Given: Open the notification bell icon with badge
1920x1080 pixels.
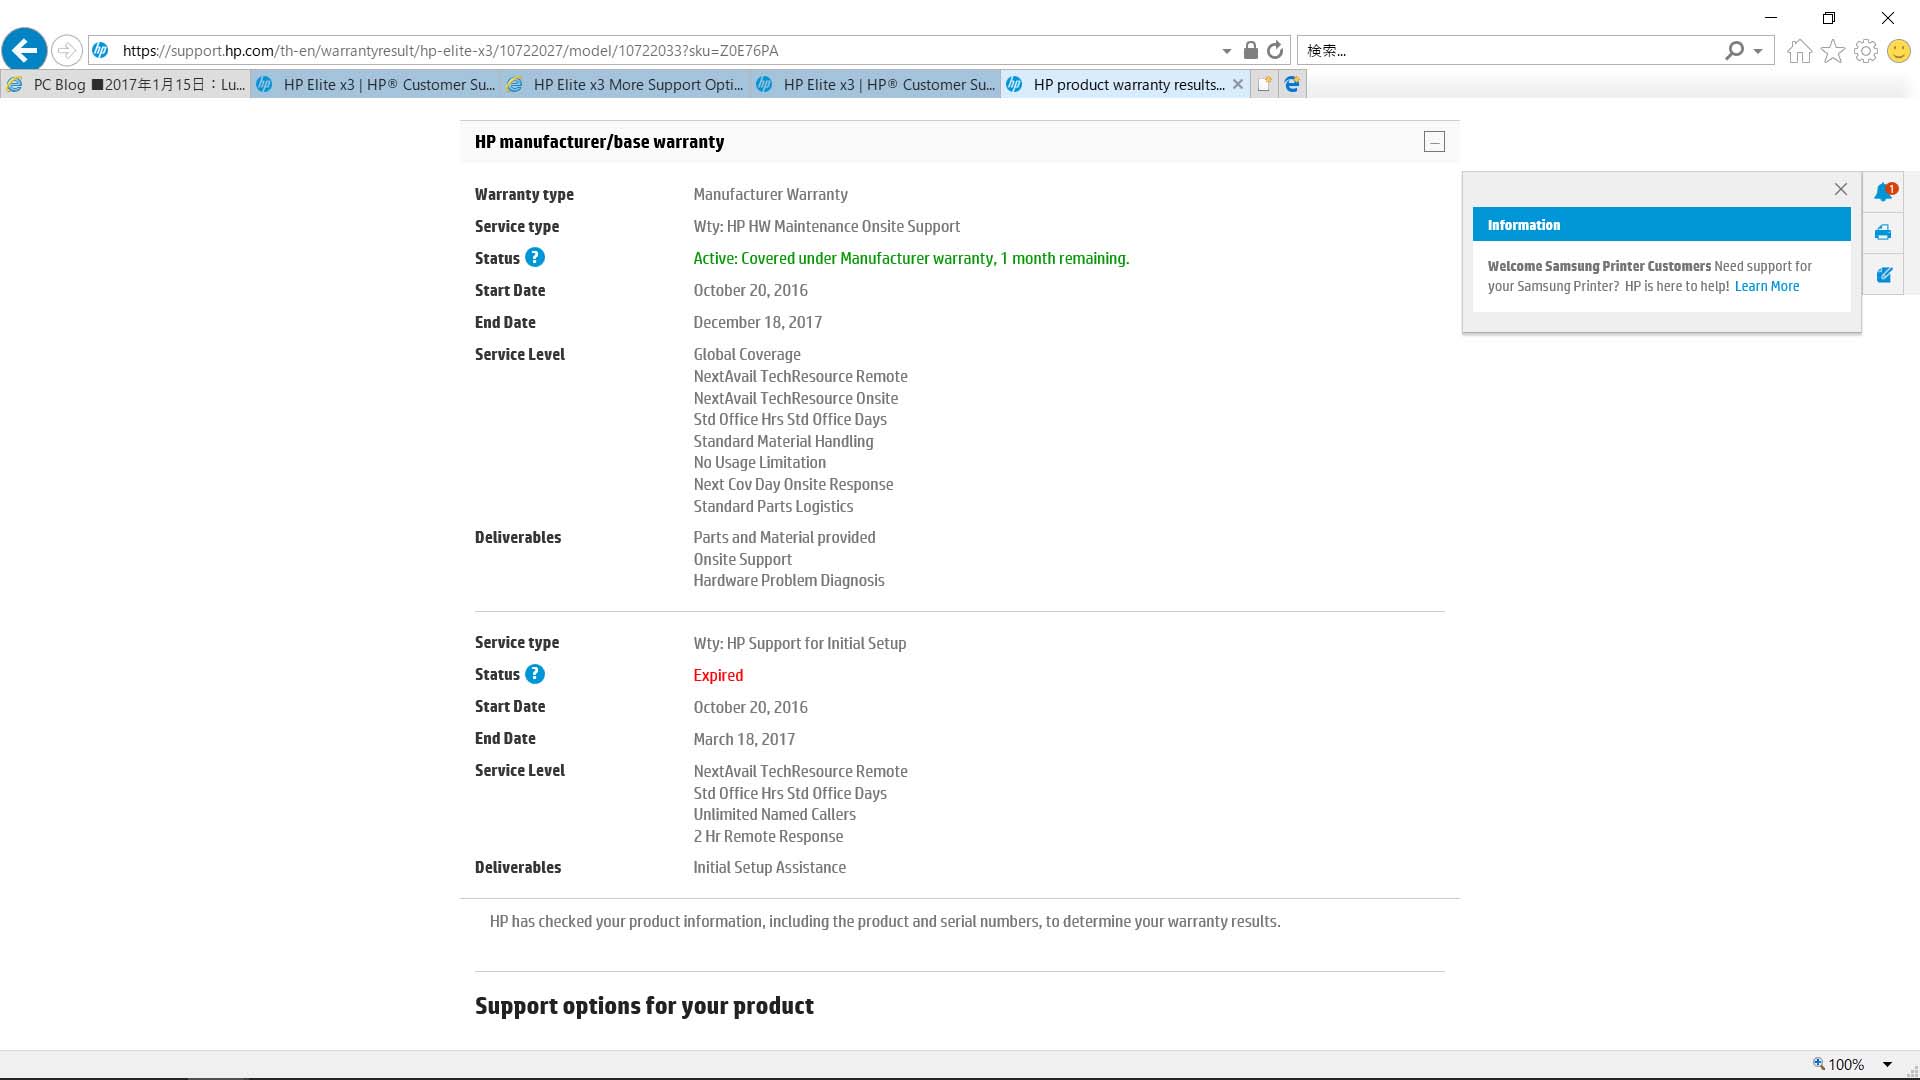Looking at the screenshot, I should pos(1884,192).
